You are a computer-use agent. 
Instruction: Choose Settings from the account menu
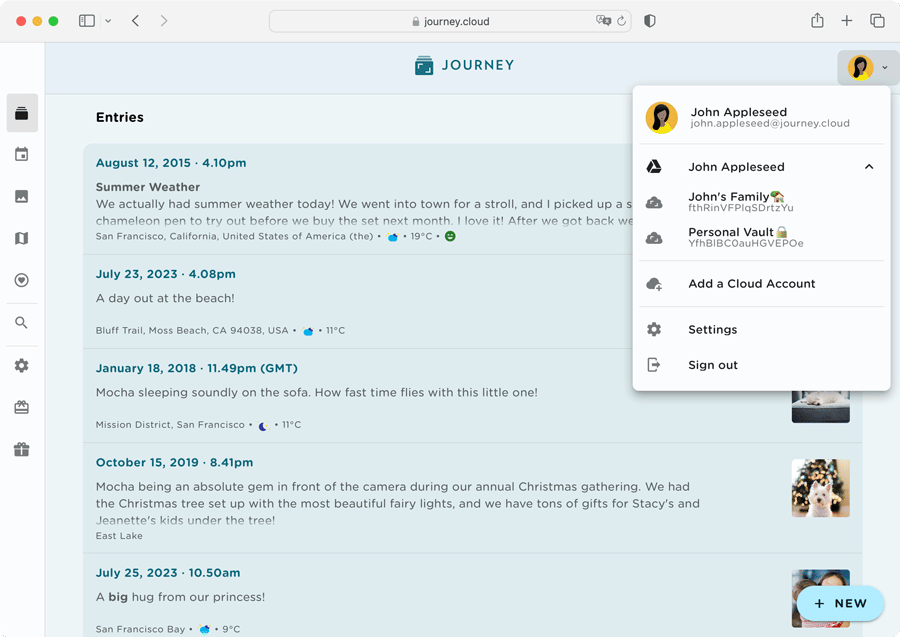(712, 329)
